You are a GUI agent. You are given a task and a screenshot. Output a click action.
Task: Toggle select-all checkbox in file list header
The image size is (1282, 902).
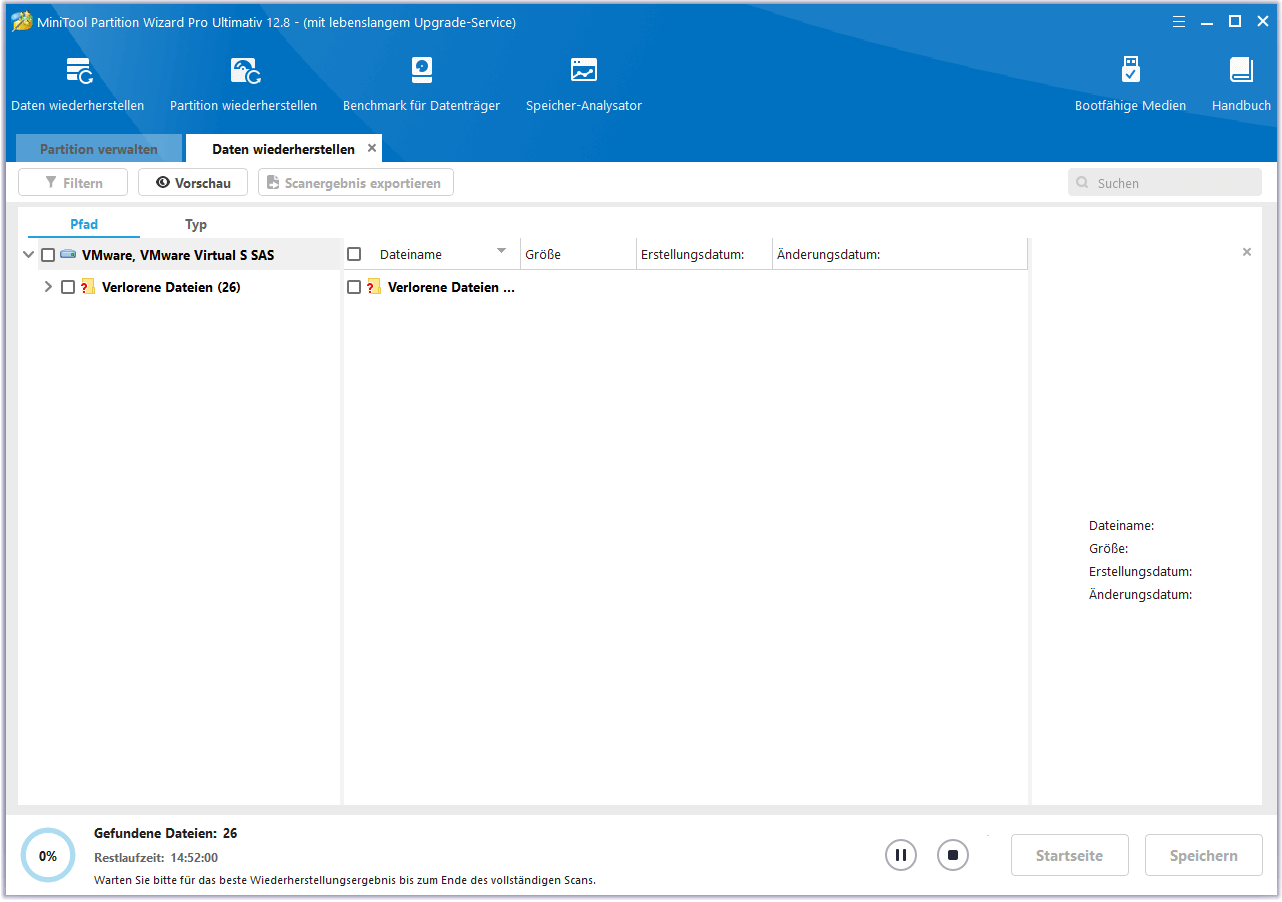[354, 254]
